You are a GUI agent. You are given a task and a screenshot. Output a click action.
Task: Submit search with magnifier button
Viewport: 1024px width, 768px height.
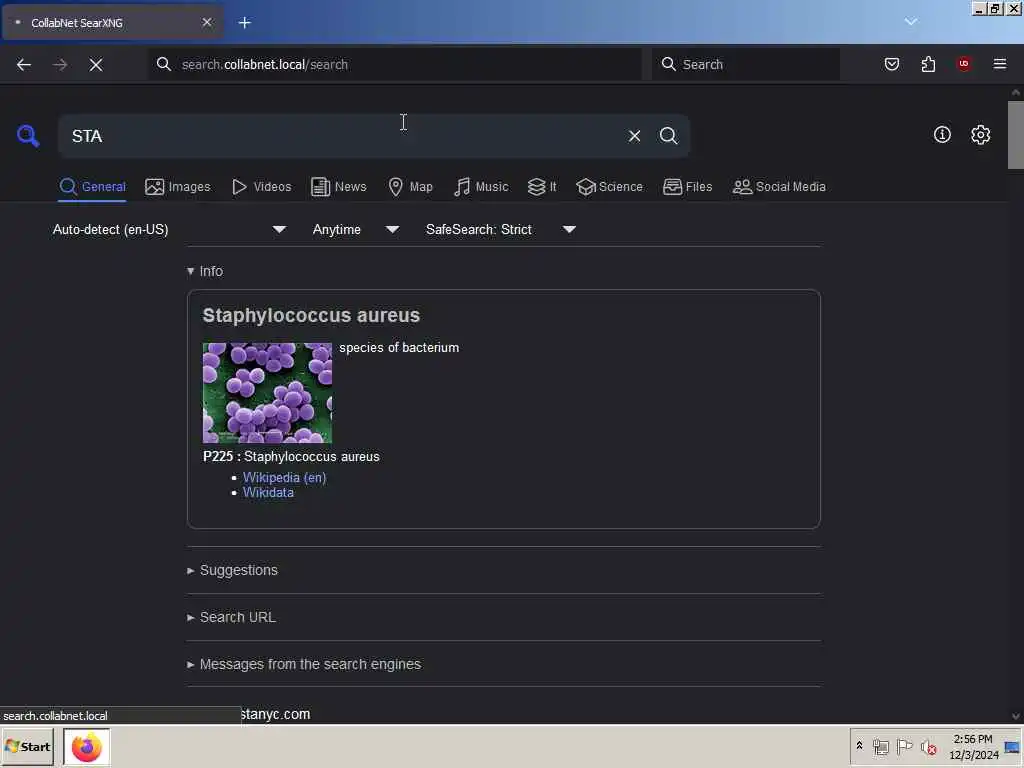tap(668, 136)
